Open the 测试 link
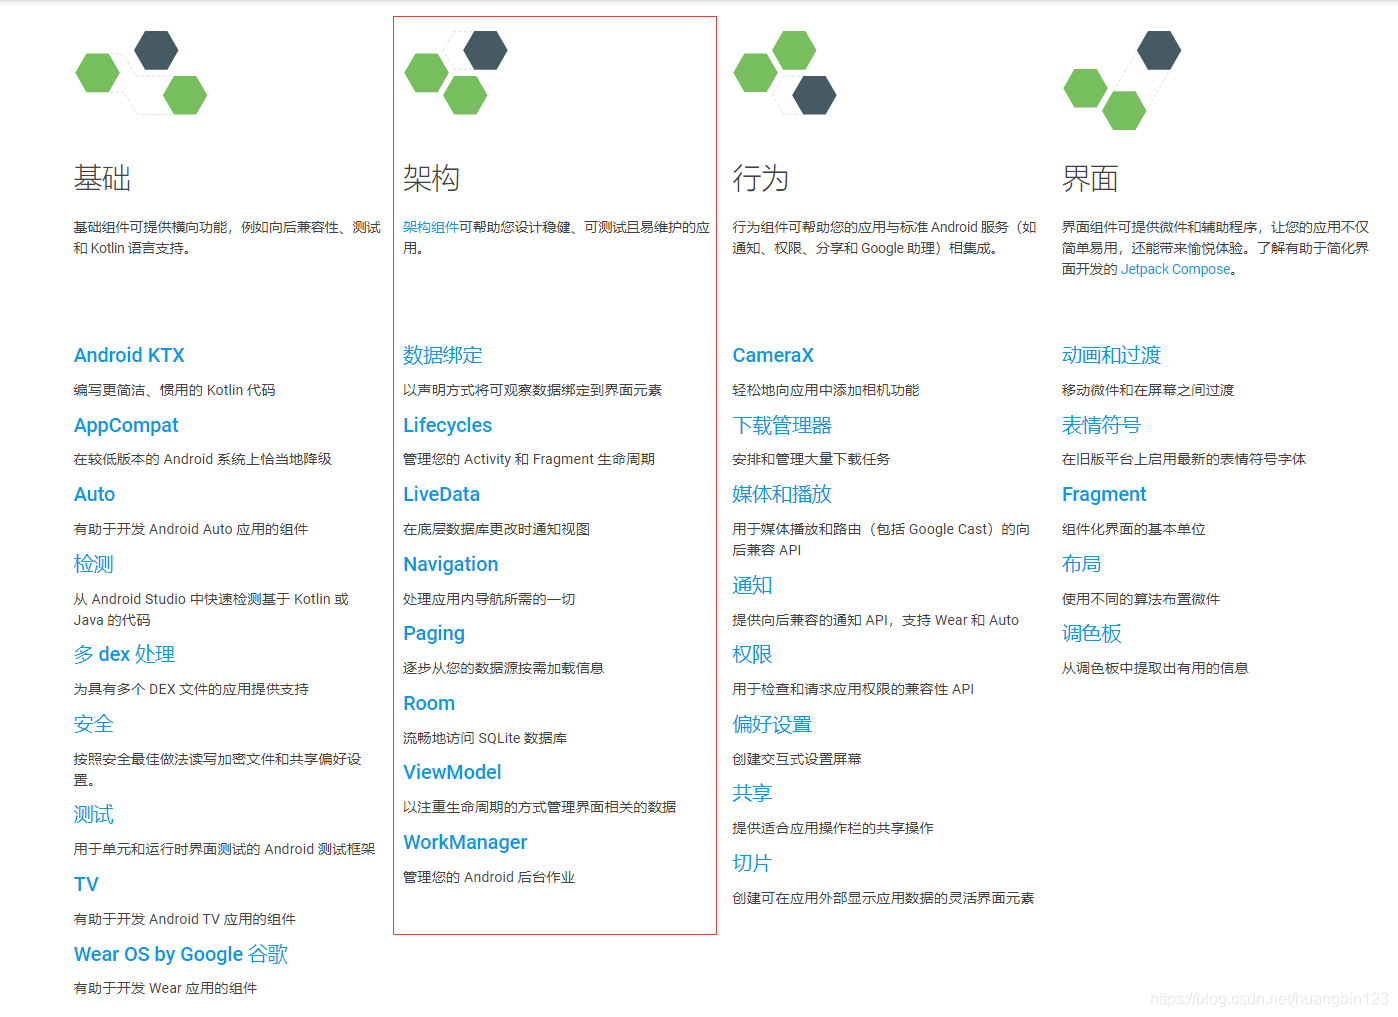This screenshot has width=1398, height=1017. tap(94, 814)
